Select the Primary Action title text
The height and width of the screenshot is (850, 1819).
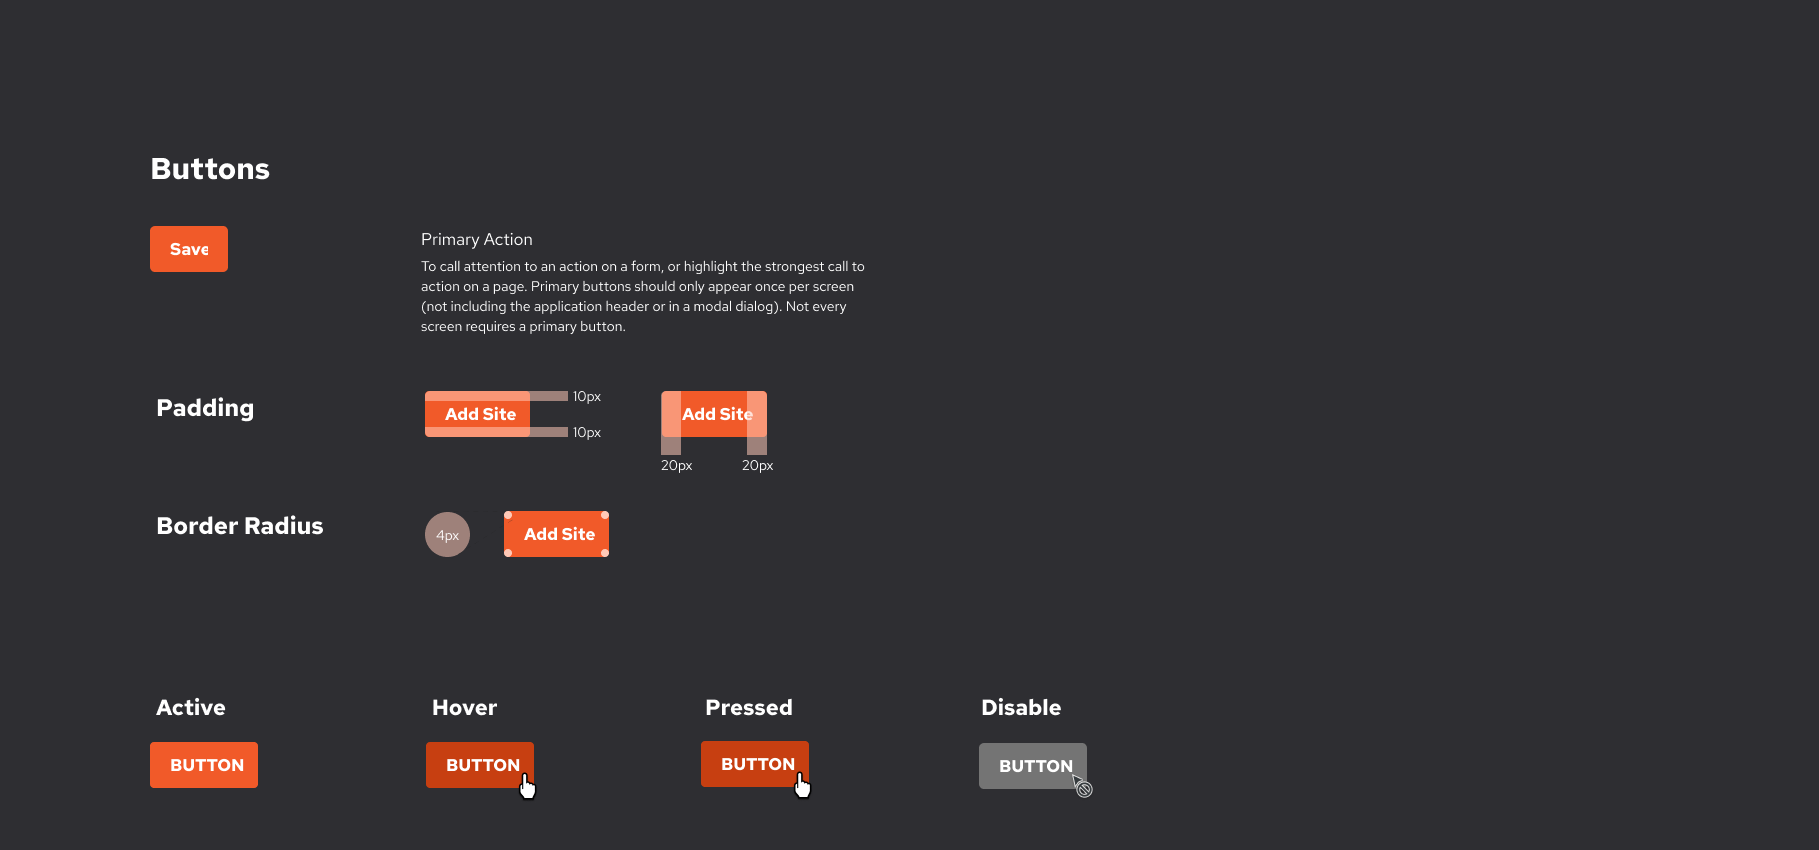[x=477, y=239]
